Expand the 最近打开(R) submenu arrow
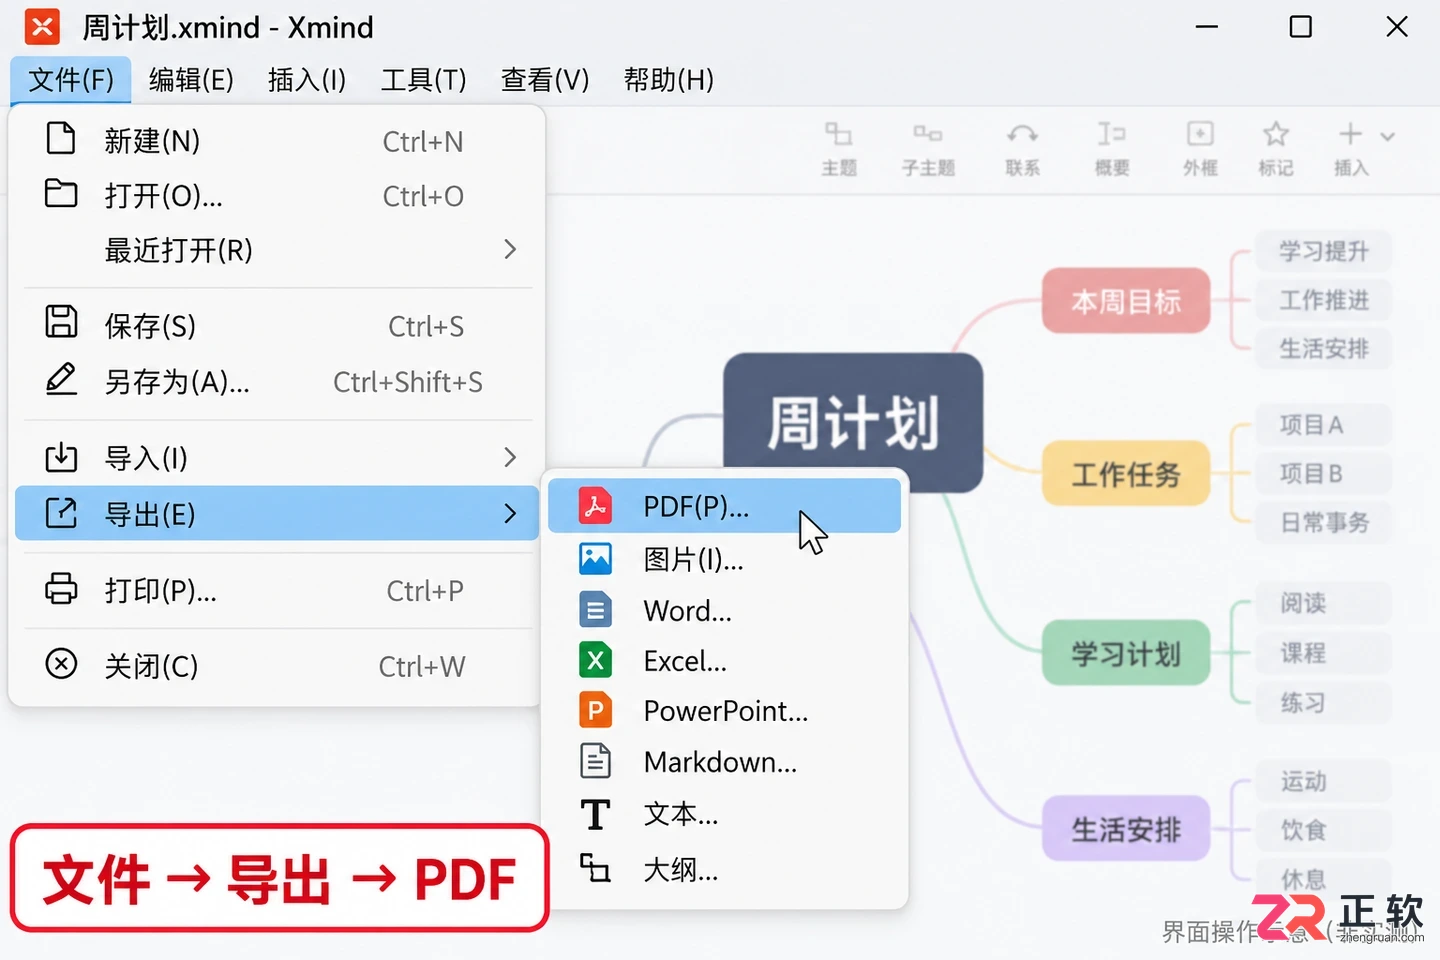 pos(510,249)
